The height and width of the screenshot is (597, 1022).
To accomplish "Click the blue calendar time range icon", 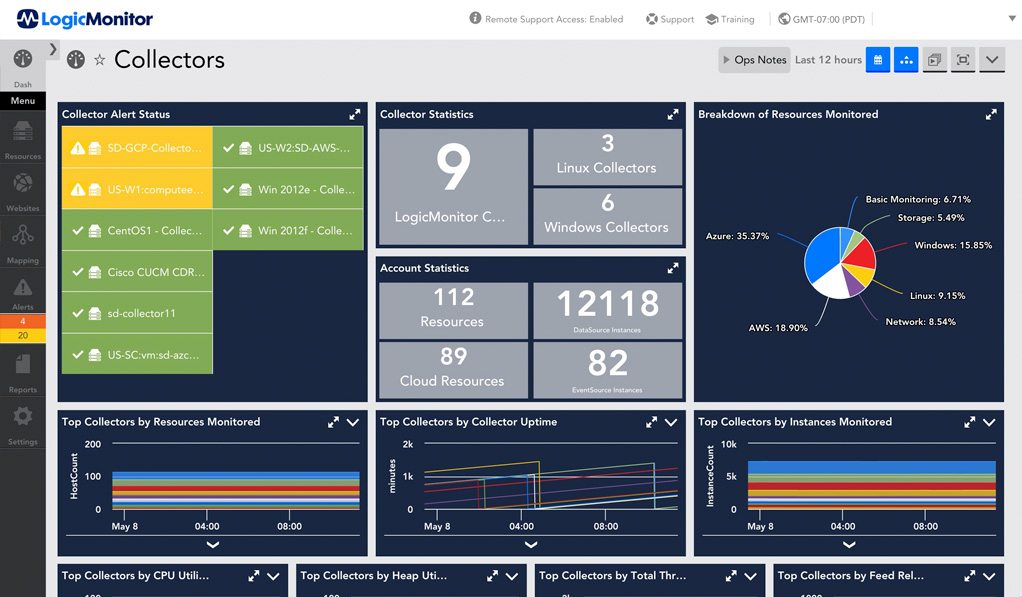I will click(877, 60).
